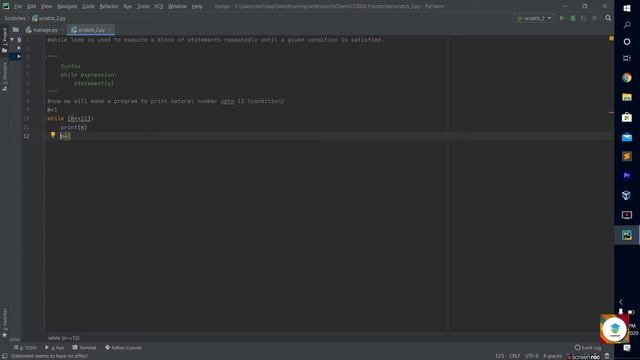Viewport: 640px width, 360px height.
Task: Run scratch_2 with the green play button
Action: pos(562,18)
